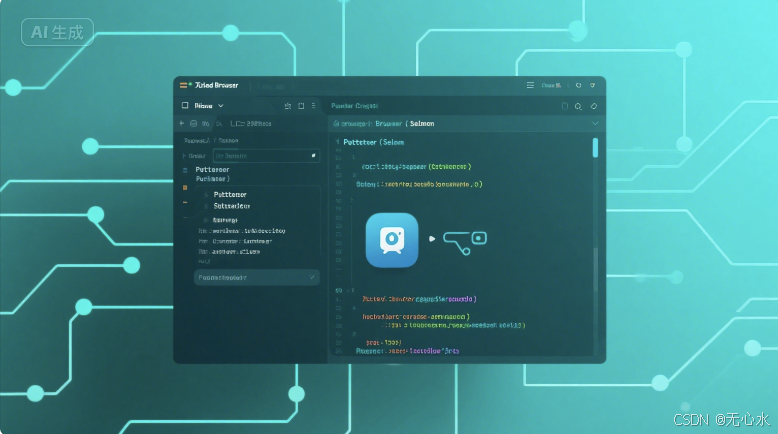Click the search input field in the left panel

click(266, 156)
